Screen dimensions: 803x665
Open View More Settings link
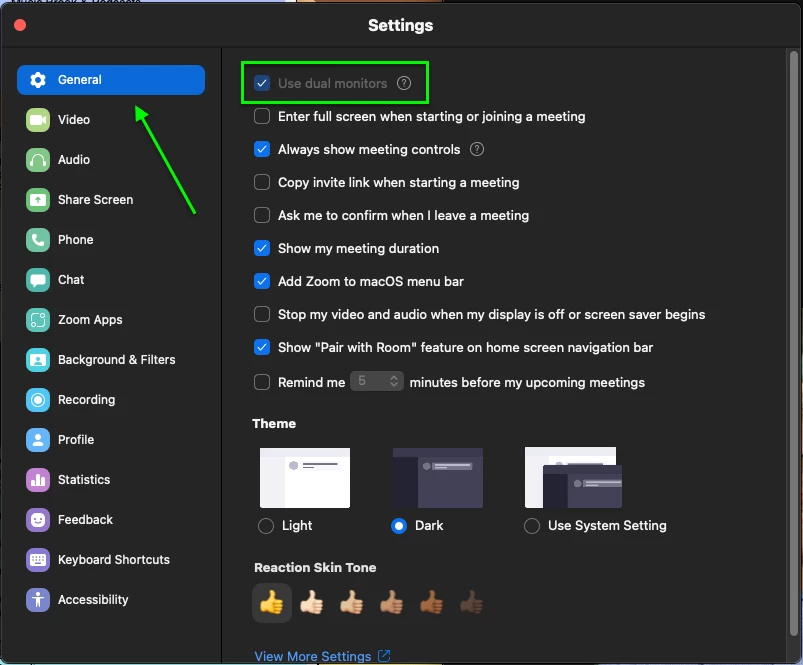(x=312, y=656)
